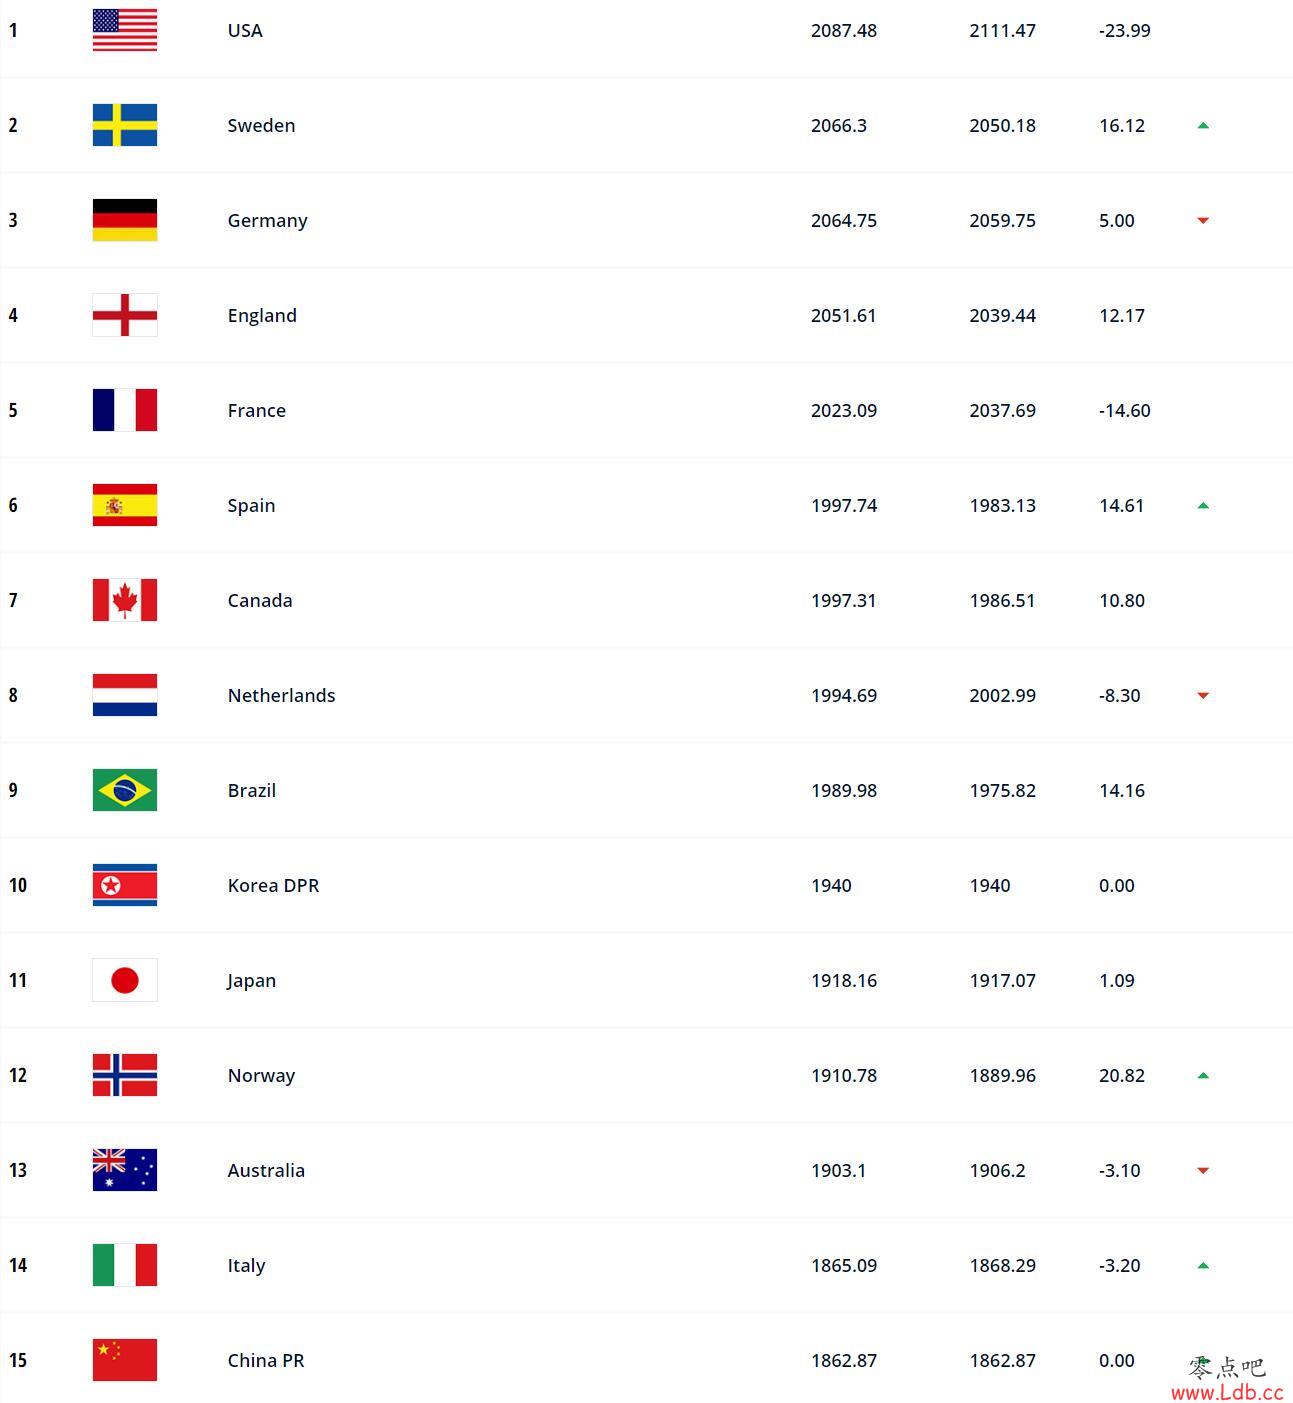This screenshot has height=1403, width=1293.
Task: Open the France team name link
Action: click(x=257, y=410)
